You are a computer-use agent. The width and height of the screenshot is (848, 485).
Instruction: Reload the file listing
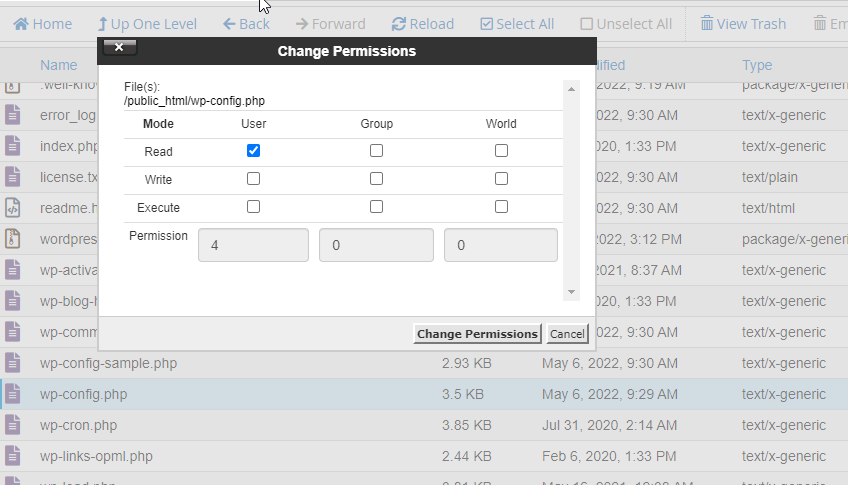[x=422, y=24]
